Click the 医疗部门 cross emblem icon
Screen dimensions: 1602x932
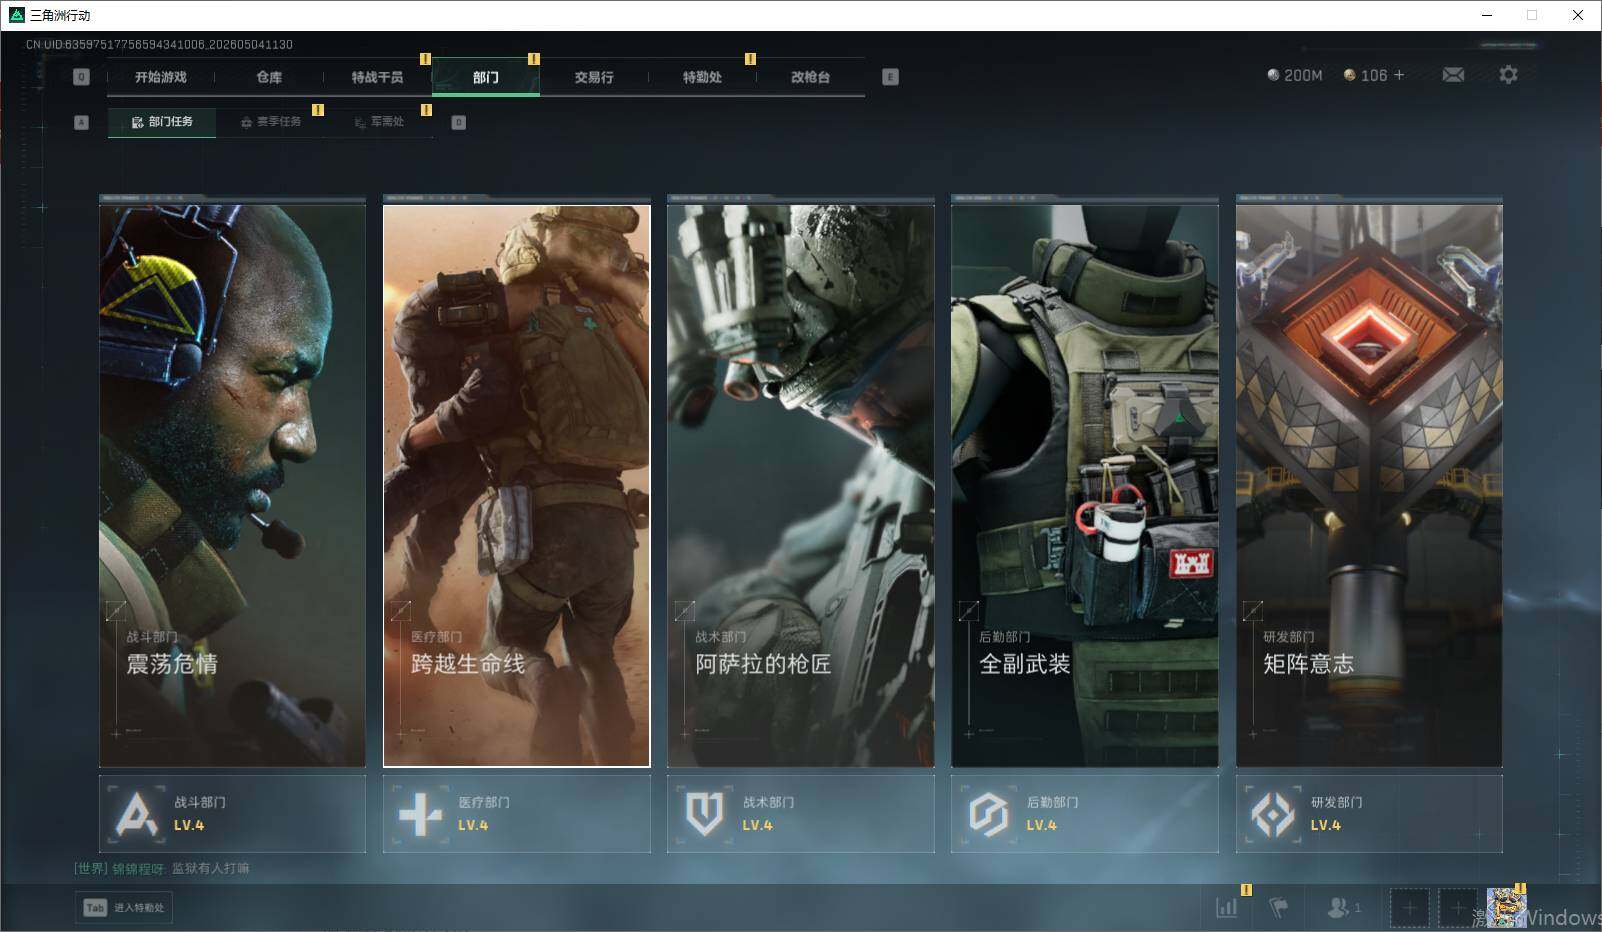coord(420,814)
